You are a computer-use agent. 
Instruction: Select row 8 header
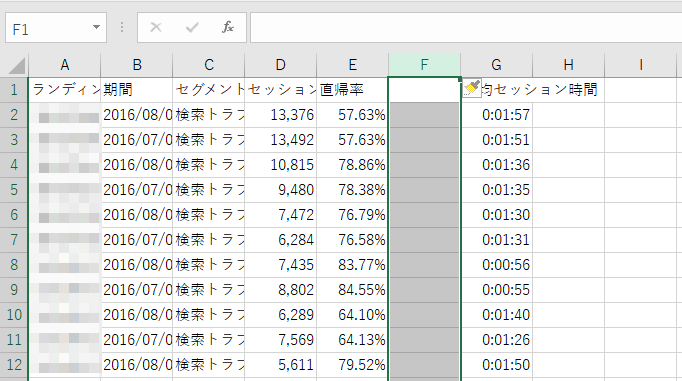(x=14, y=265)
